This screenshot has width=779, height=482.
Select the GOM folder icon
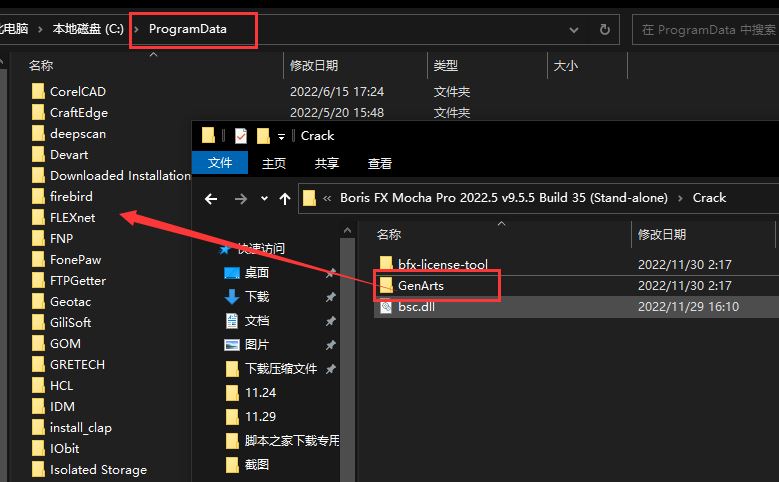pos(38,343)
